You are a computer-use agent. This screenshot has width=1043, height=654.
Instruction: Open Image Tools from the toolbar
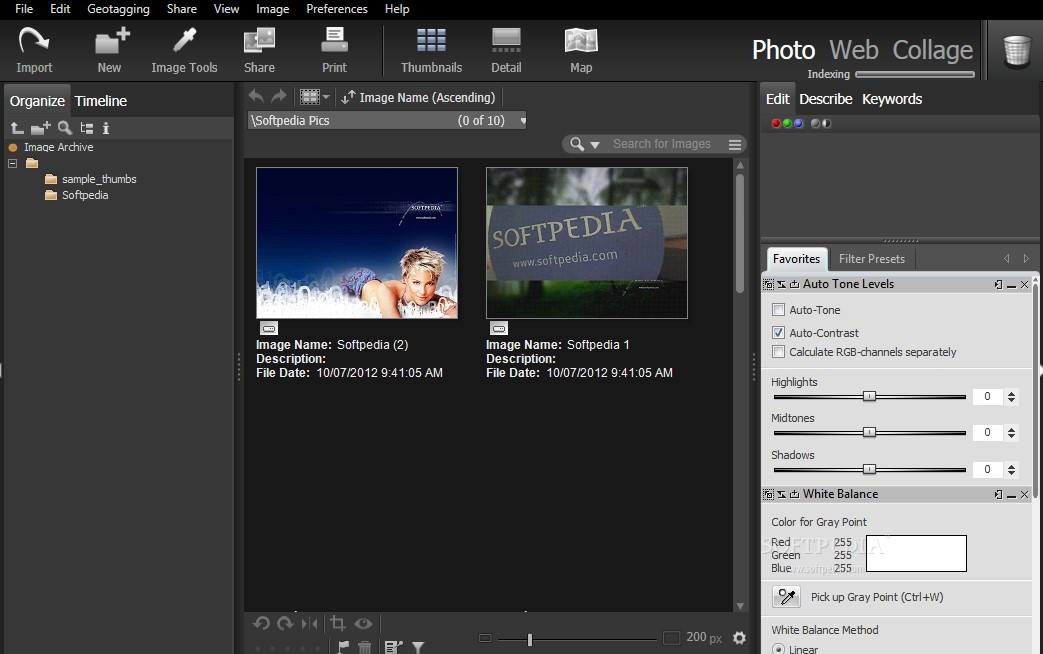pos(184,50)
